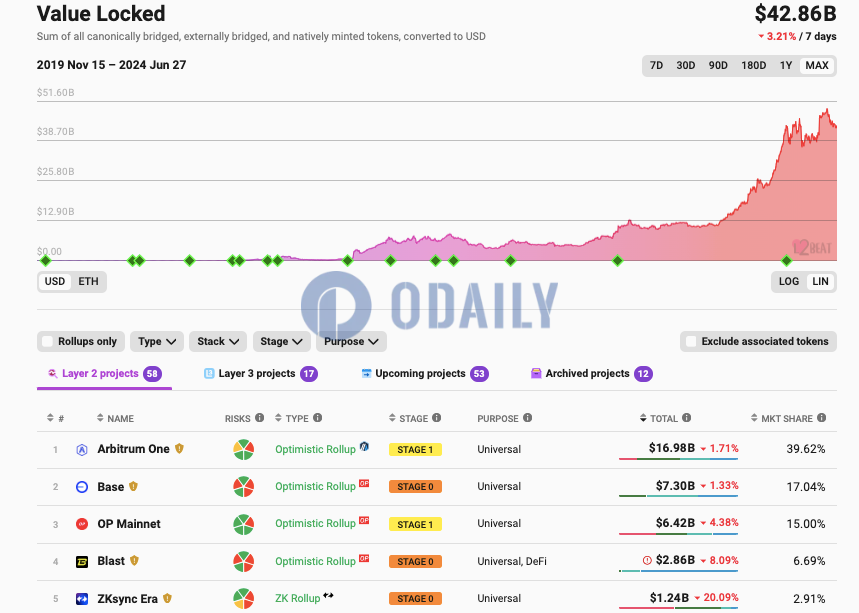Click Blast's risk pie chart
This screenshot has width=859, height=613.
click(243, 562)
